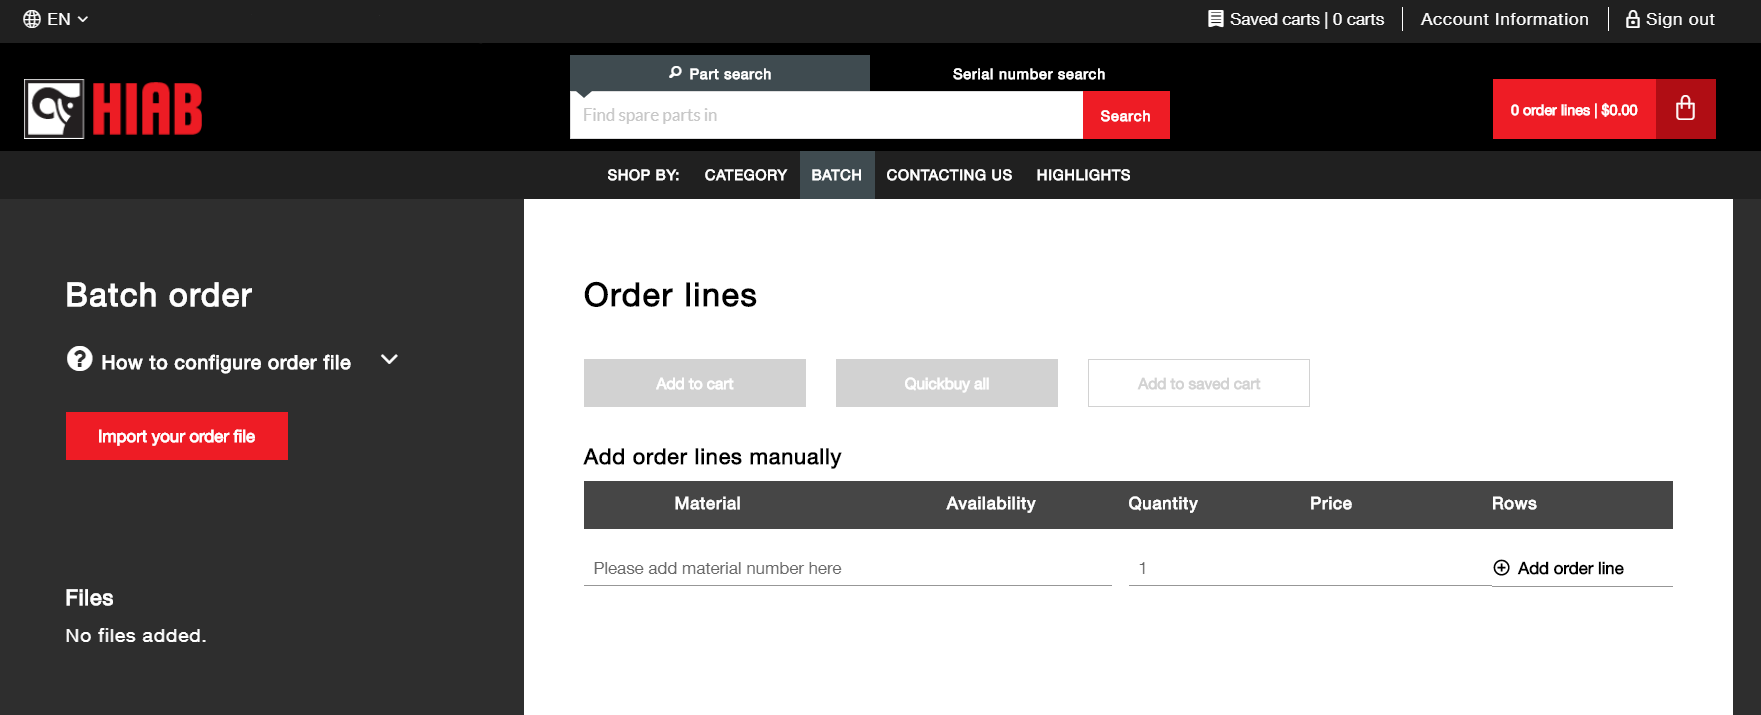Viewport: 1761px width, 715px height.
Task: Click Add order line text
Action: (x=1571, y=568)
